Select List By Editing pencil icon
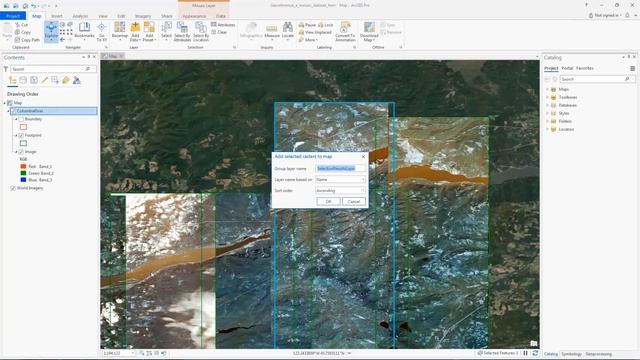 coord(44,80)
